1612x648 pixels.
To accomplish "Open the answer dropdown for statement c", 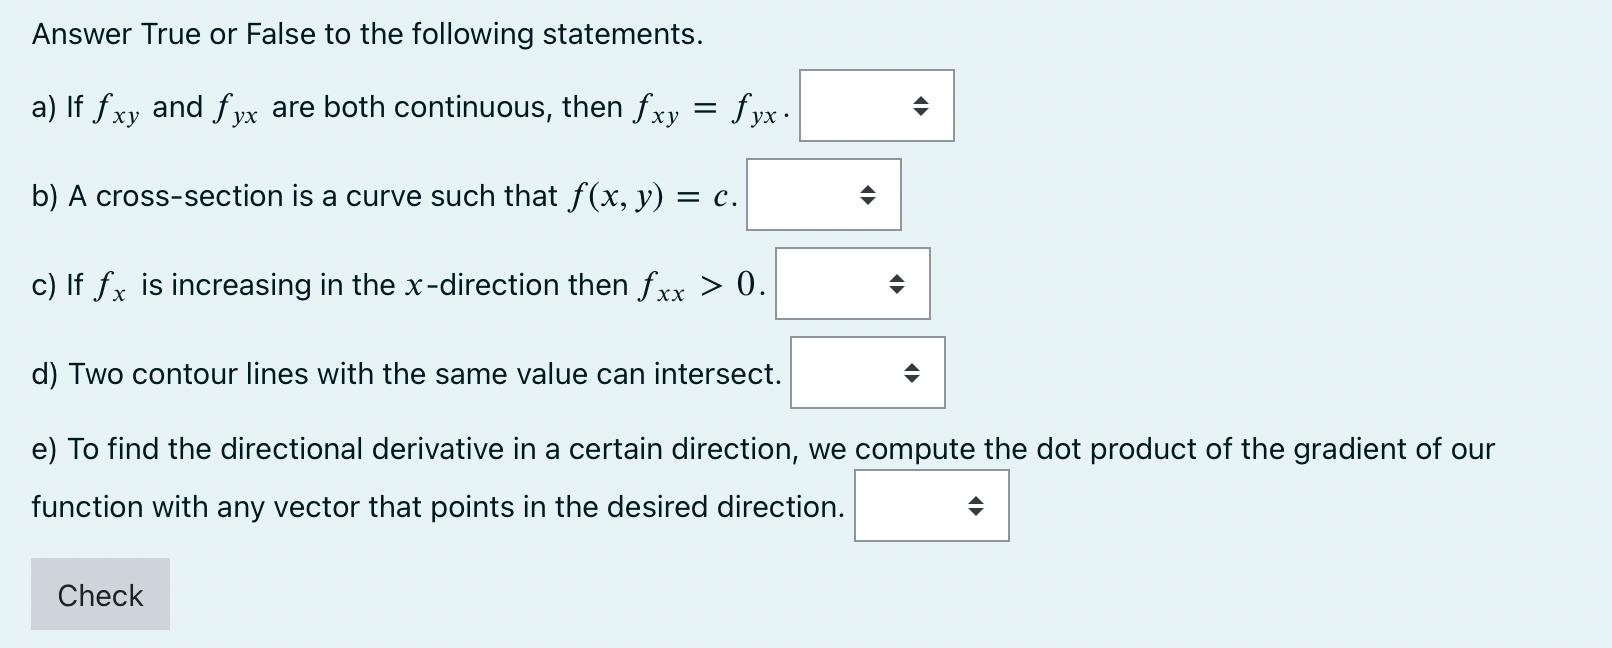I will point(852,284).
